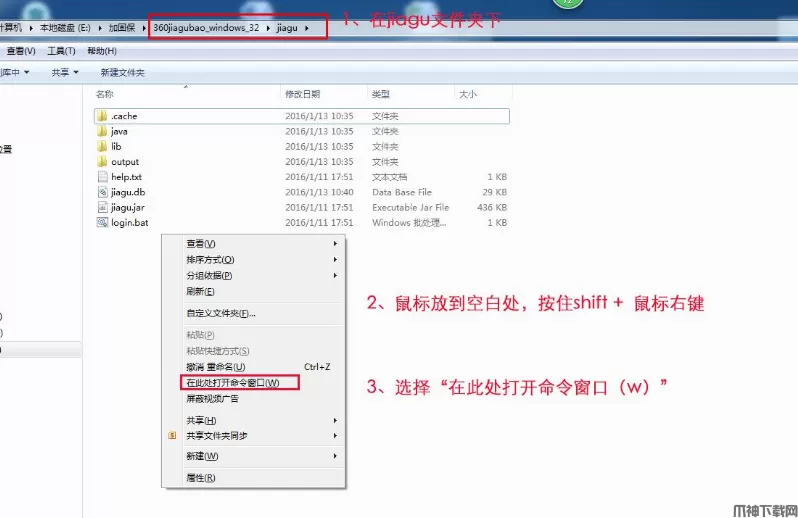798x518 pixels.
Task: Click the login.bat batch file icon
Action: point(102,222)
